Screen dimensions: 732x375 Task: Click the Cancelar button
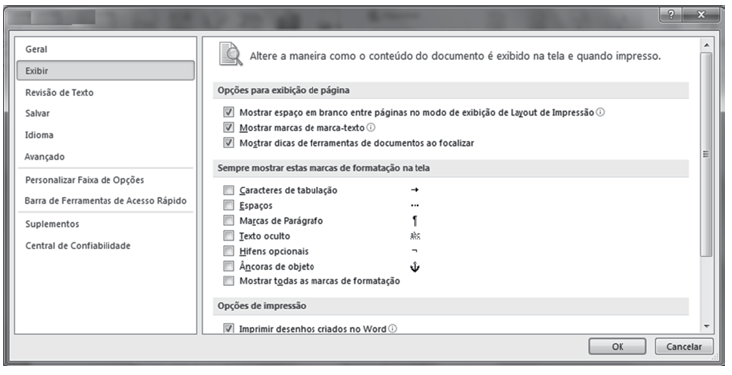[684, 347]
